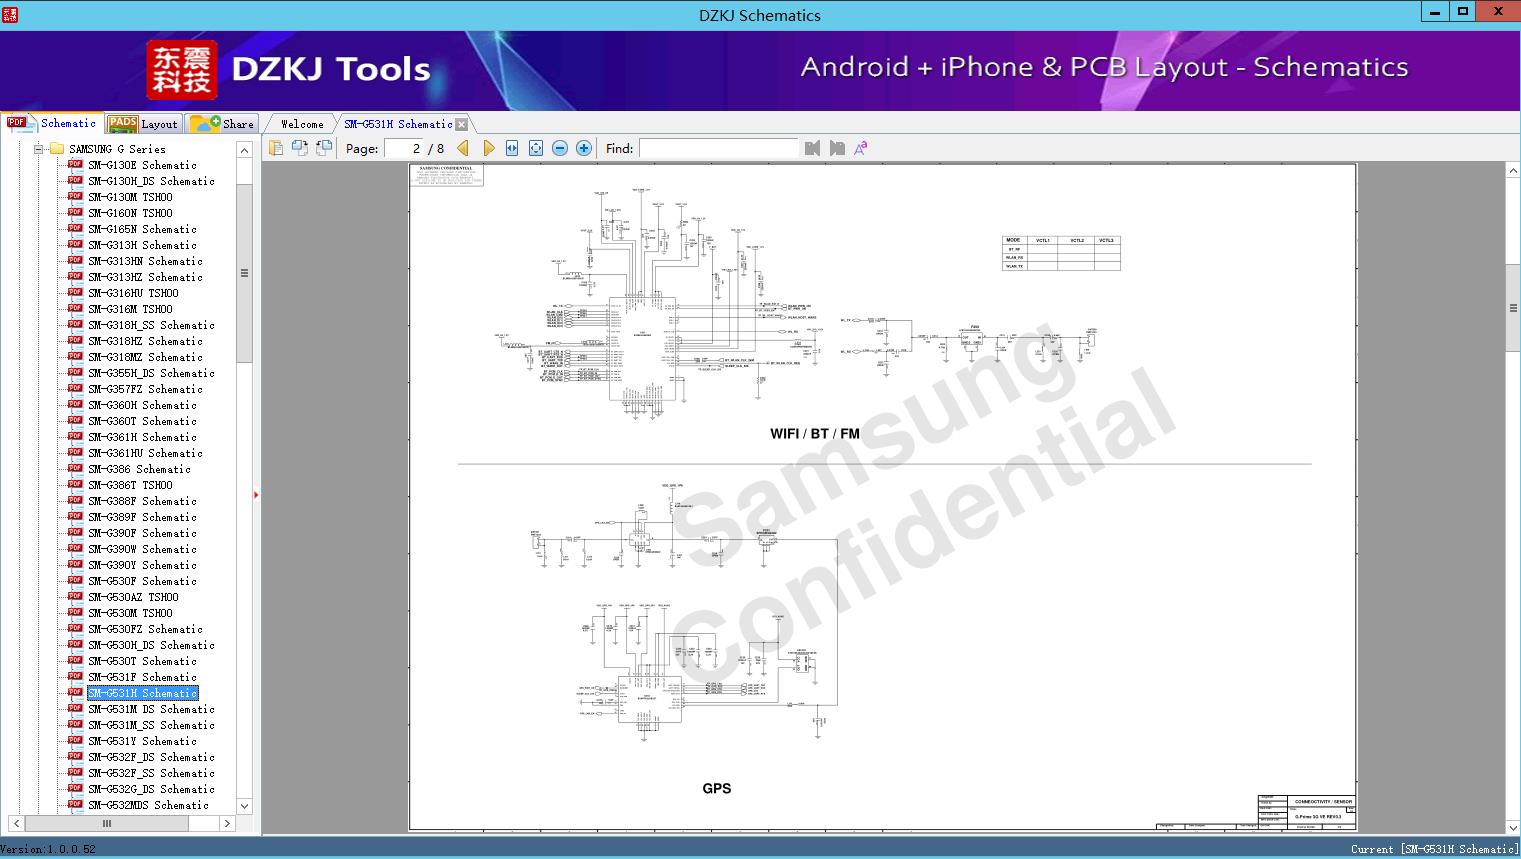
Task: Click the tree panel scroll up arrow
Action: point(244,150)
